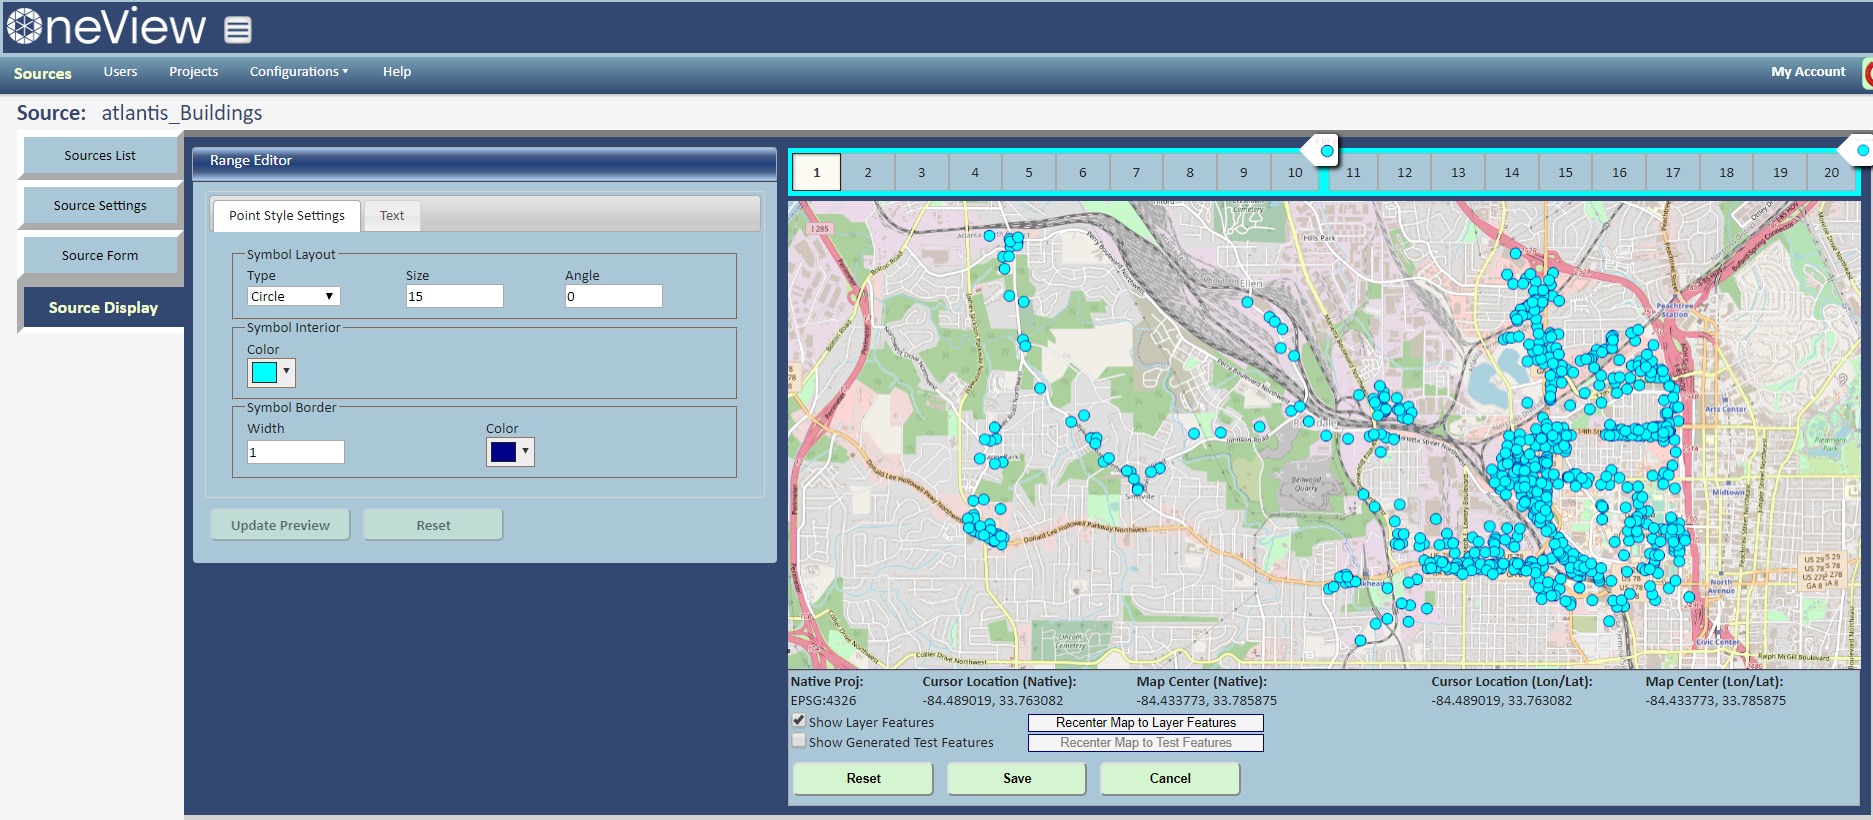This screenshot has width=1873, height=820.
Task: Select Point Style Settings tab
Action: tap(287, 215)
